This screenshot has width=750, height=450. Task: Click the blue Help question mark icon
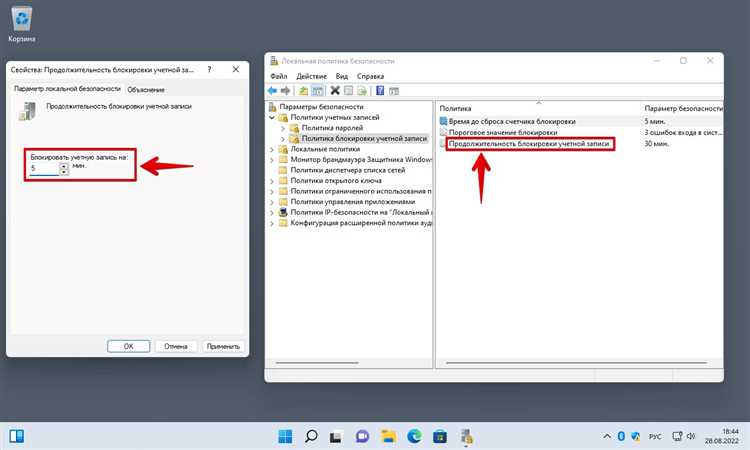(x=380, y=90)
